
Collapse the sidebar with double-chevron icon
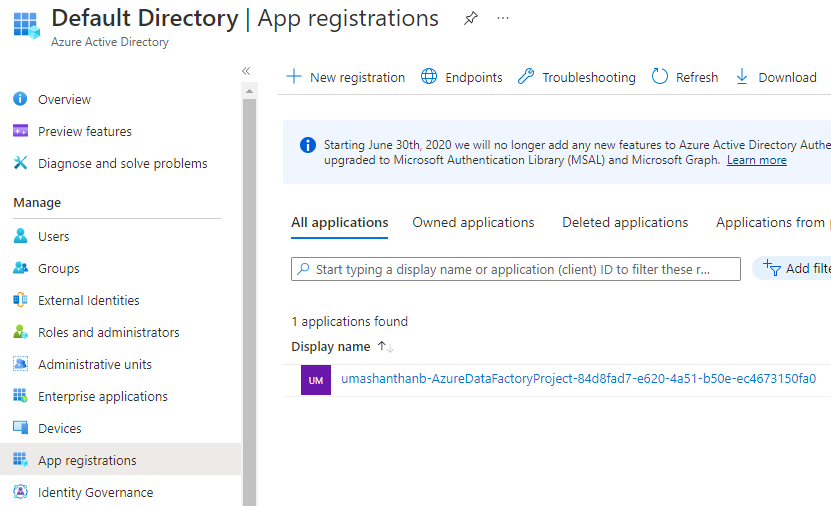246,71
